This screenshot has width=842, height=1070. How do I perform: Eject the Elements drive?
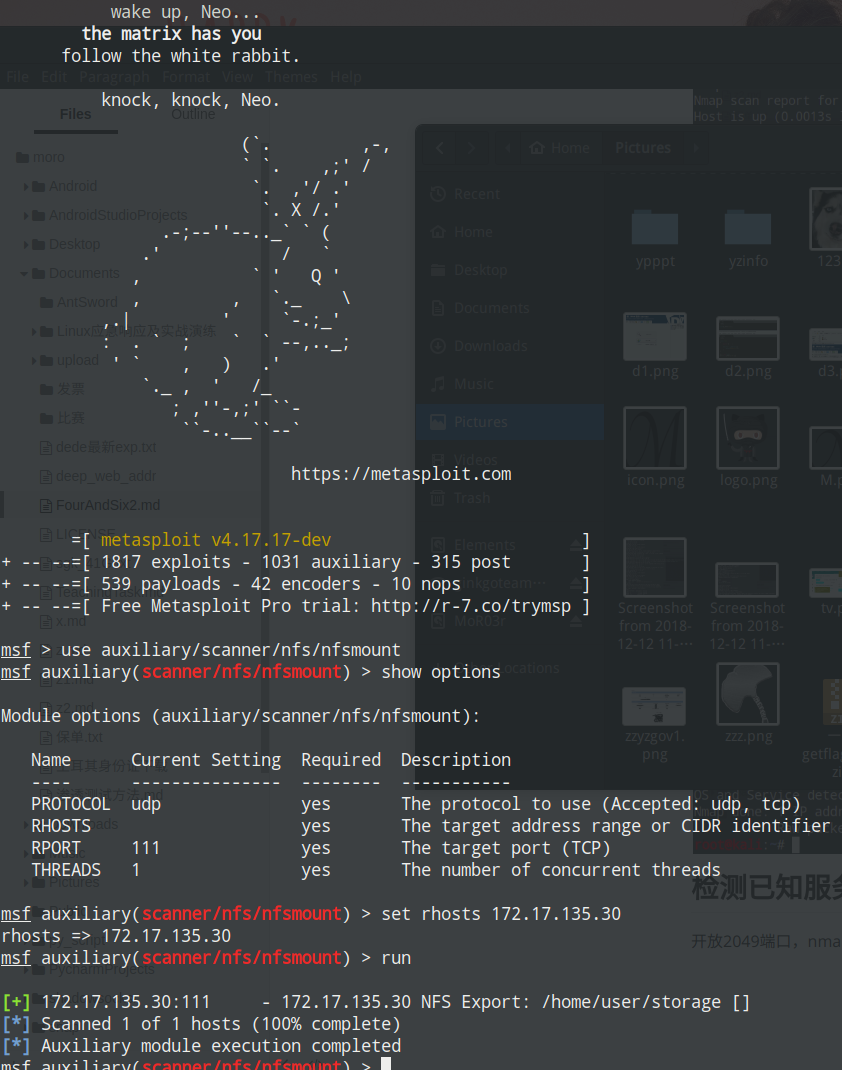click(576, 545)
